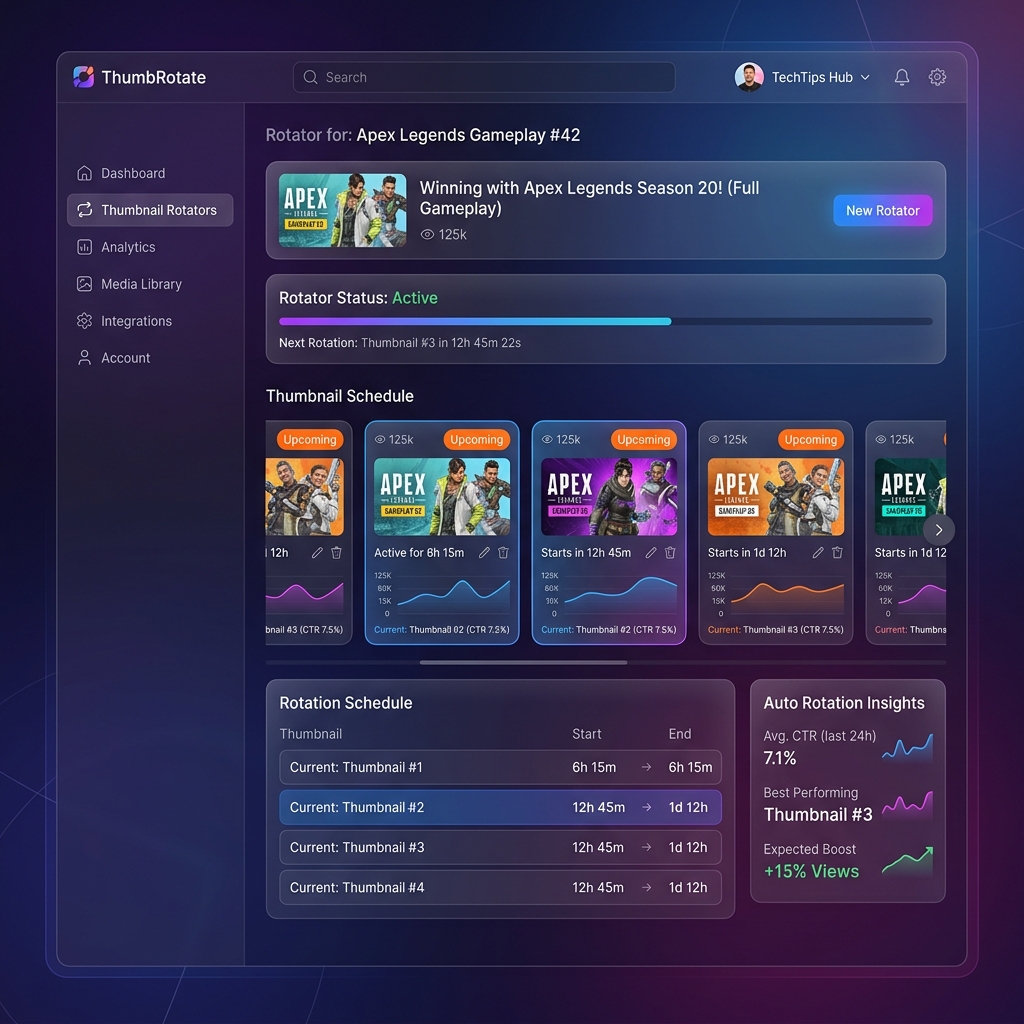The height and width of the screenshot is (1024, 1024).
Task: Click the main video thumbnail image
Action: 342,210
